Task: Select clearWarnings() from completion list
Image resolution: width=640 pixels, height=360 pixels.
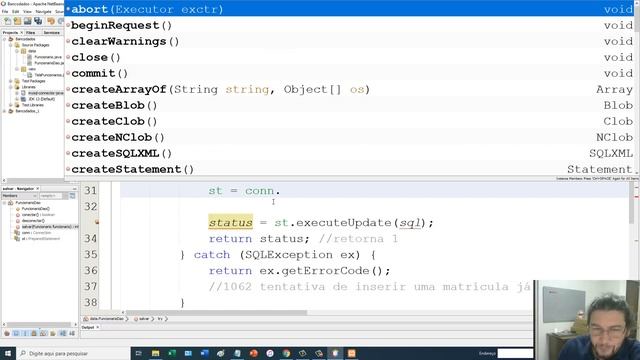Action: [349, 41]
